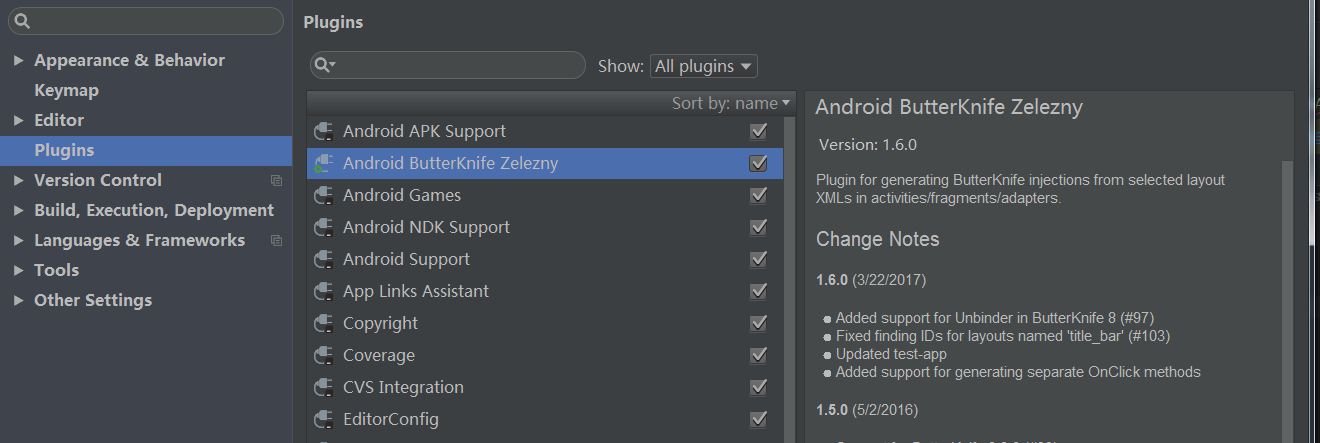This screenshot has height=443, width=1320.
Task: Uncheck the Coverage plugin checkbox
Action: 758,355
